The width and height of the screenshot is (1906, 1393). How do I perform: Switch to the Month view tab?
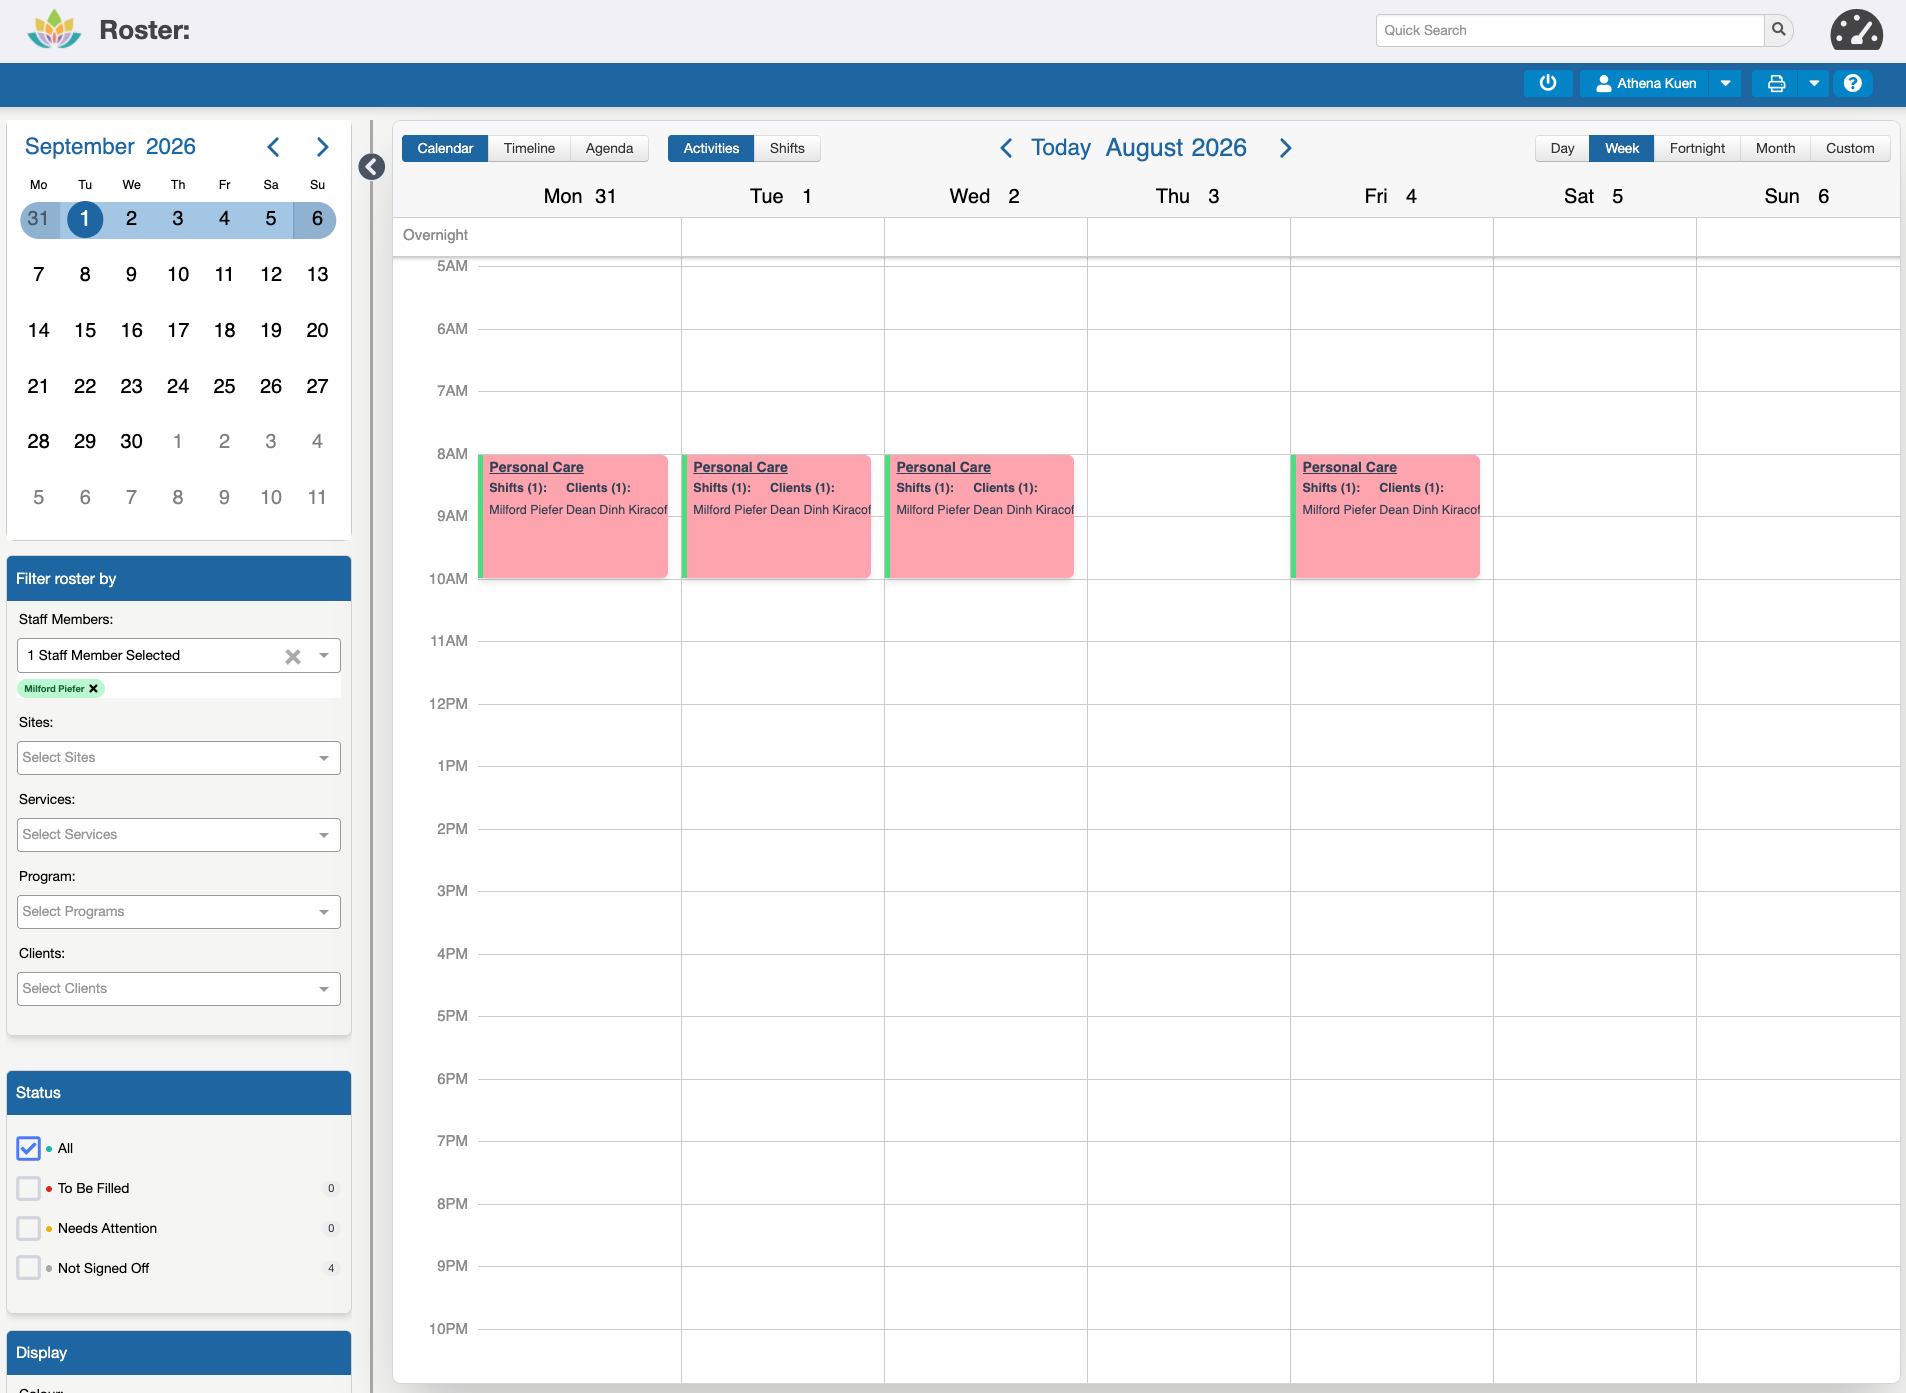click(1775, 148)
